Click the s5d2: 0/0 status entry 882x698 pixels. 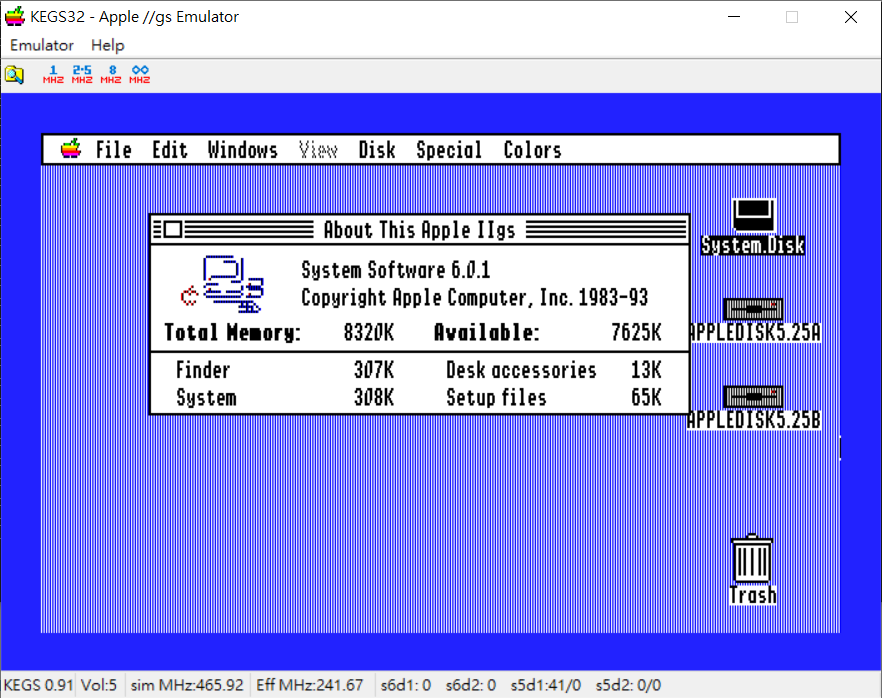[x=628, y=685]
